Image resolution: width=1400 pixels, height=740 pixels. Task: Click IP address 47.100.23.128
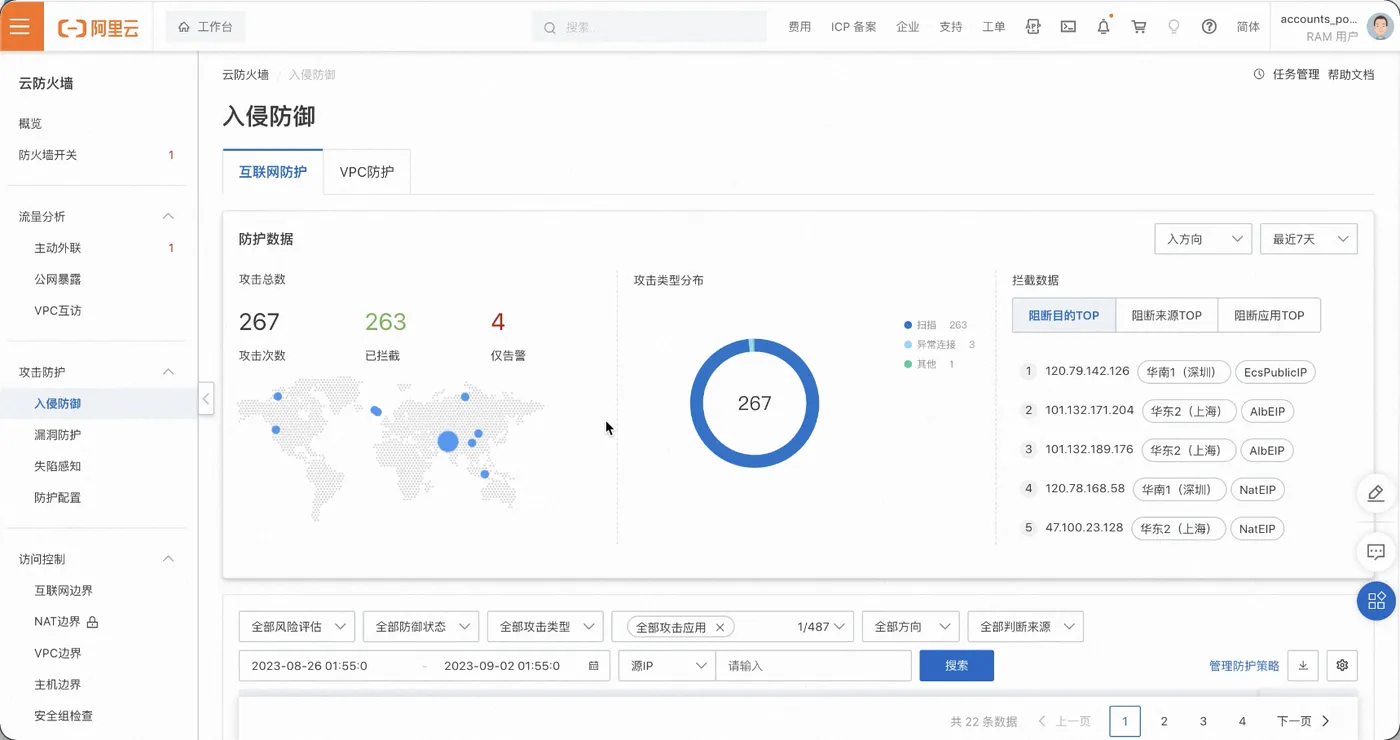click(x=1084, y=527)
